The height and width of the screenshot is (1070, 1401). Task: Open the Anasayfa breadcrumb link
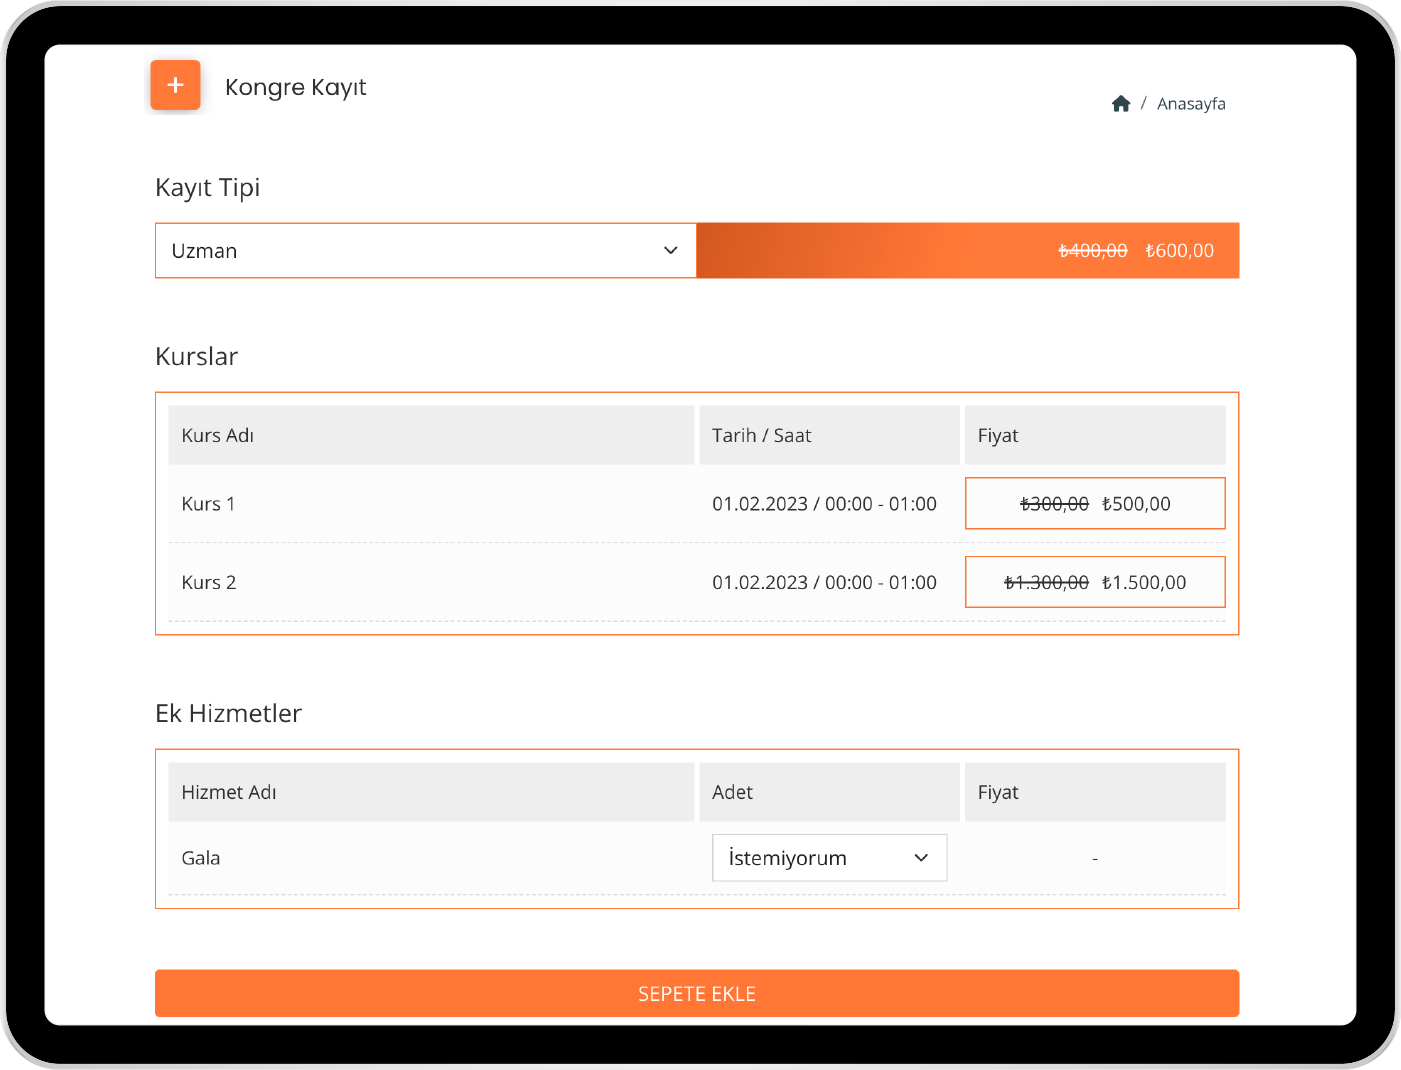[1191, 104]
